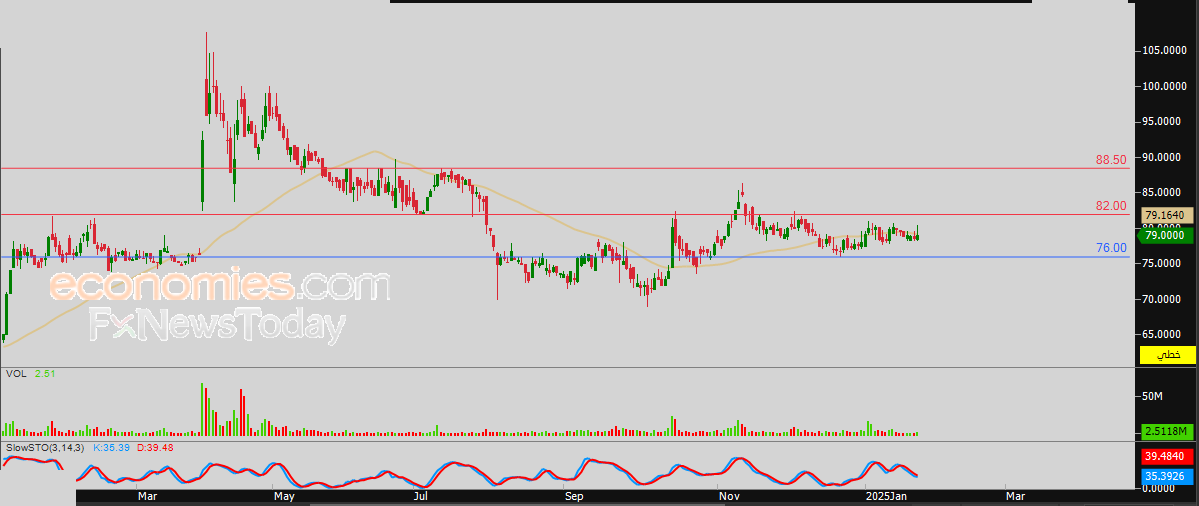1199x506 pixels.
Task: Click the VOL 2.51 indicator label
Action: (x=31, y=374)
